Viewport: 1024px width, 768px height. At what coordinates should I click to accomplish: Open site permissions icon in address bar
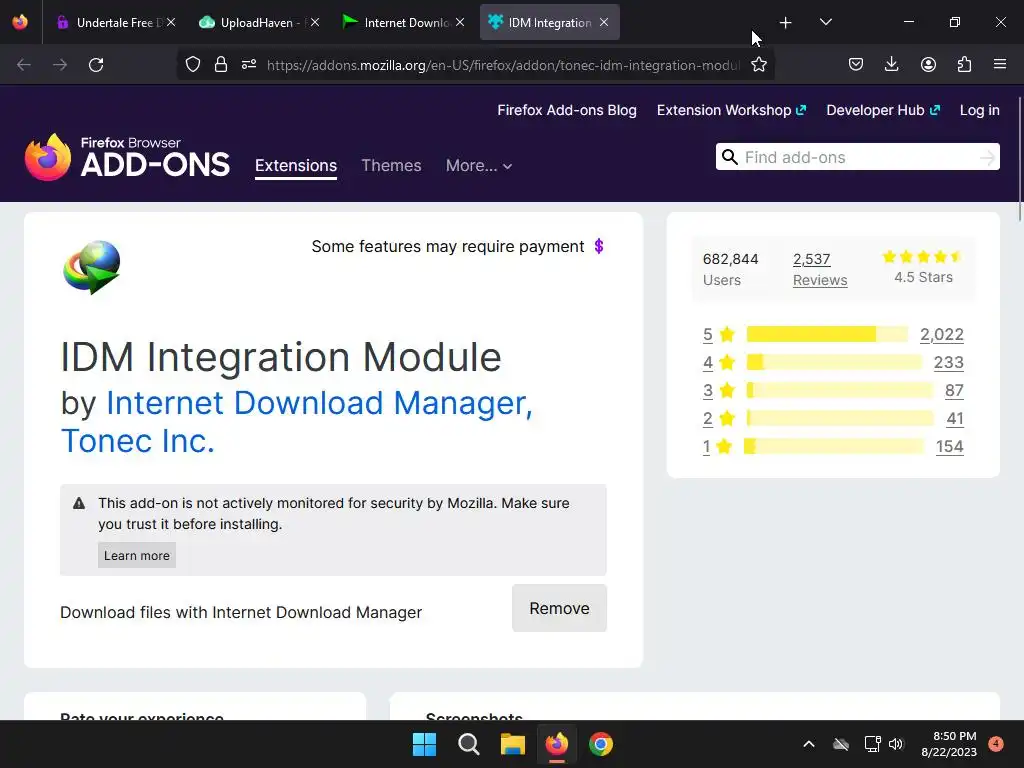click(x=249, y=65)
